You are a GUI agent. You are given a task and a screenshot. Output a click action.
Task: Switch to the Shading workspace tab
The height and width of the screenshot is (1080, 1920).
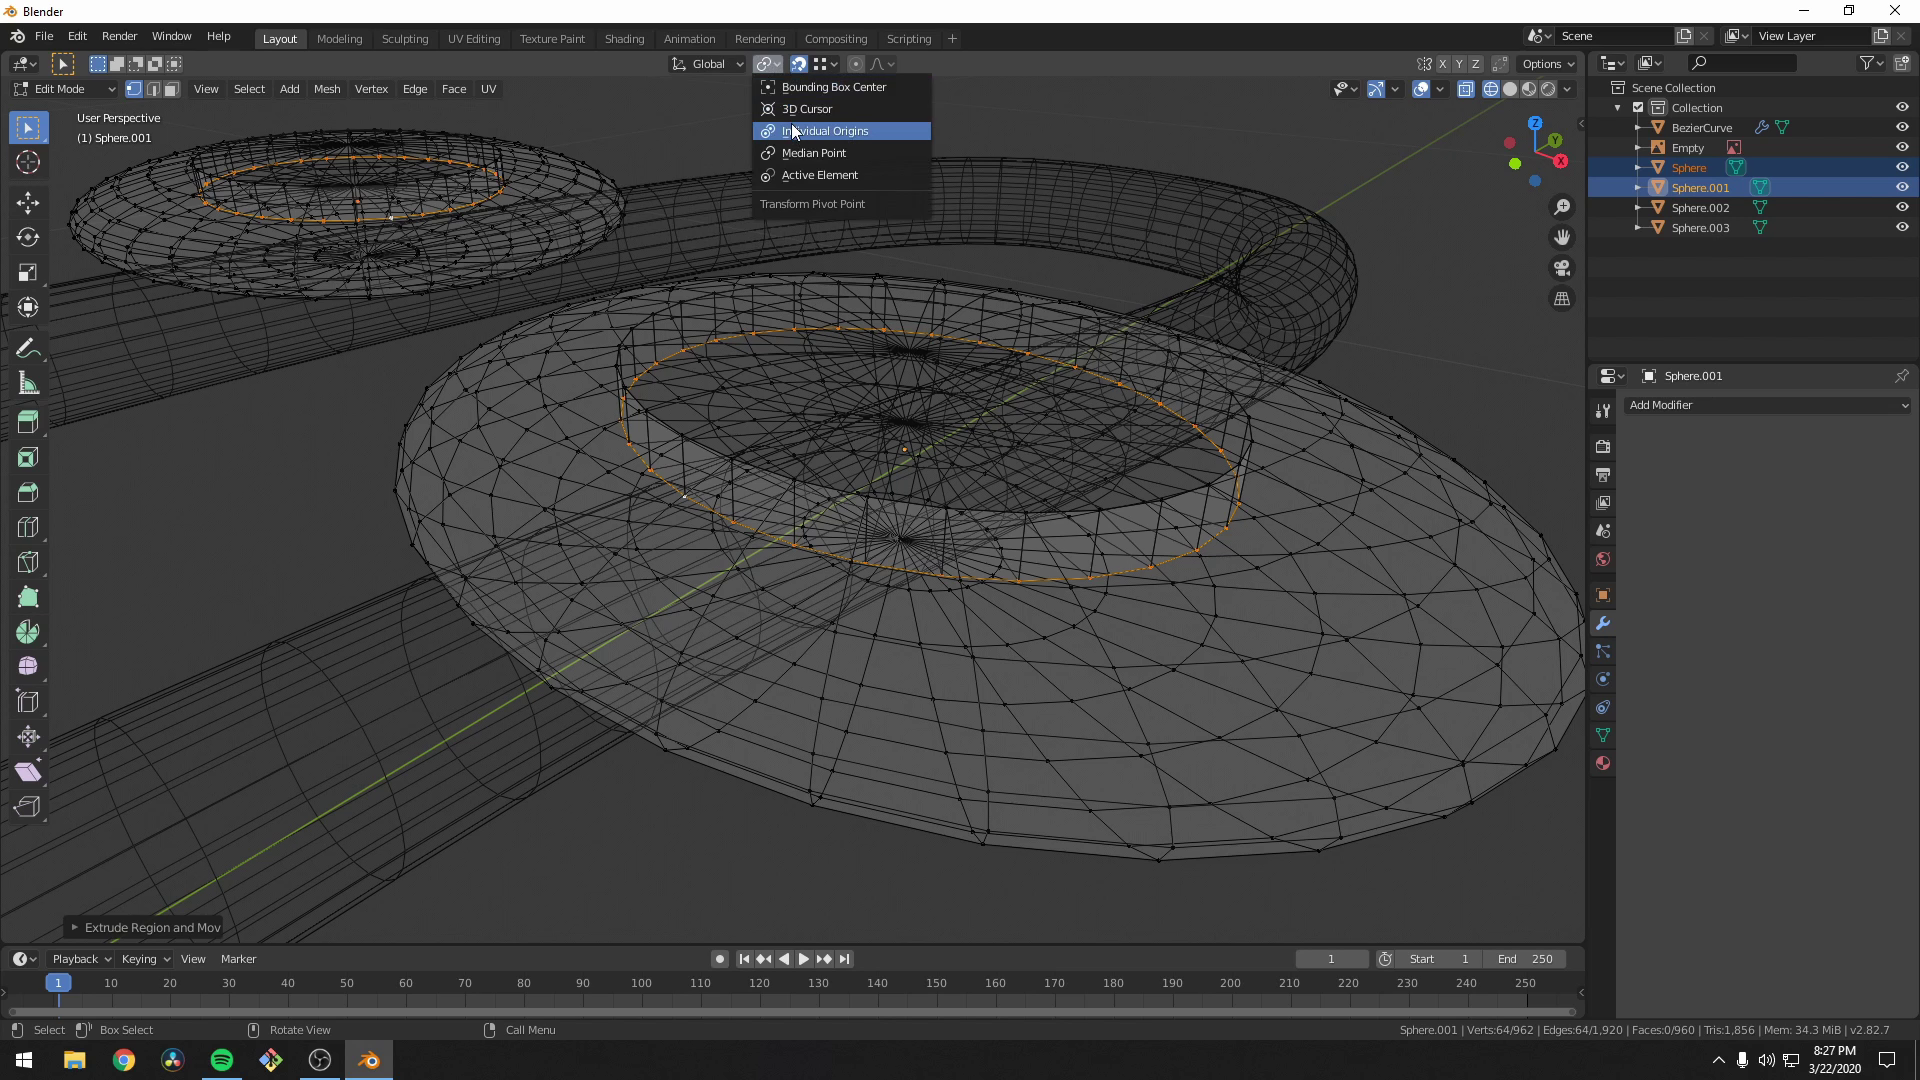(x=624, y=38)
